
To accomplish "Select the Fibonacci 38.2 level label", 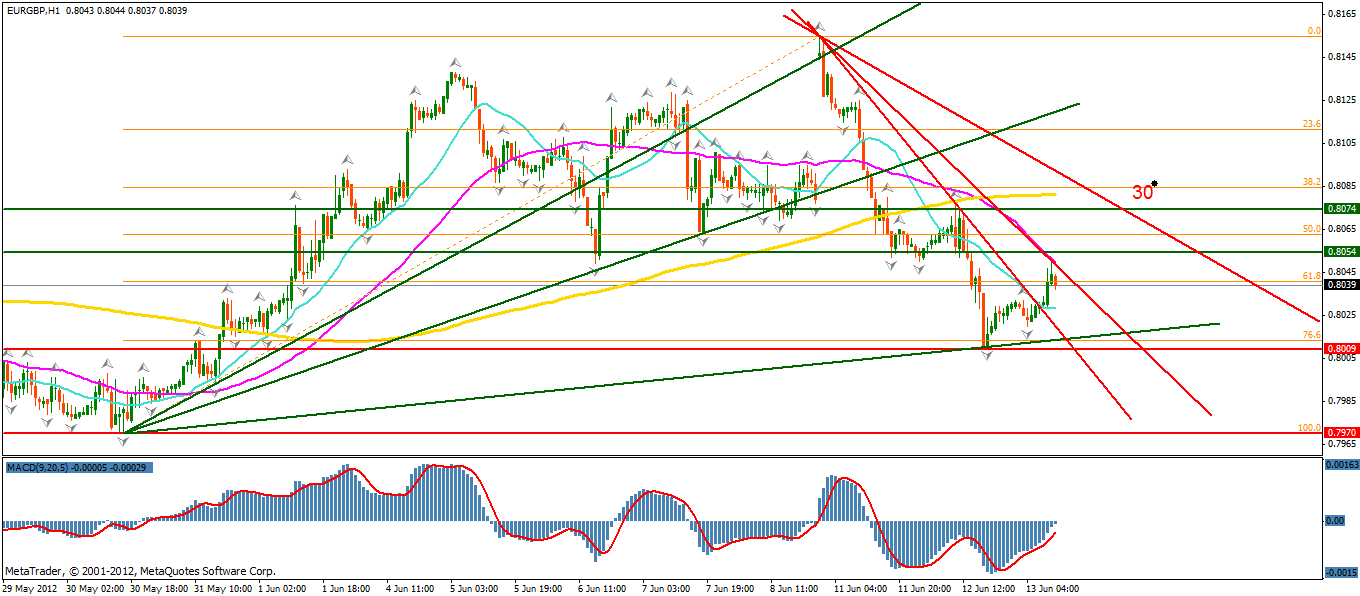I will coord(1311,183).
